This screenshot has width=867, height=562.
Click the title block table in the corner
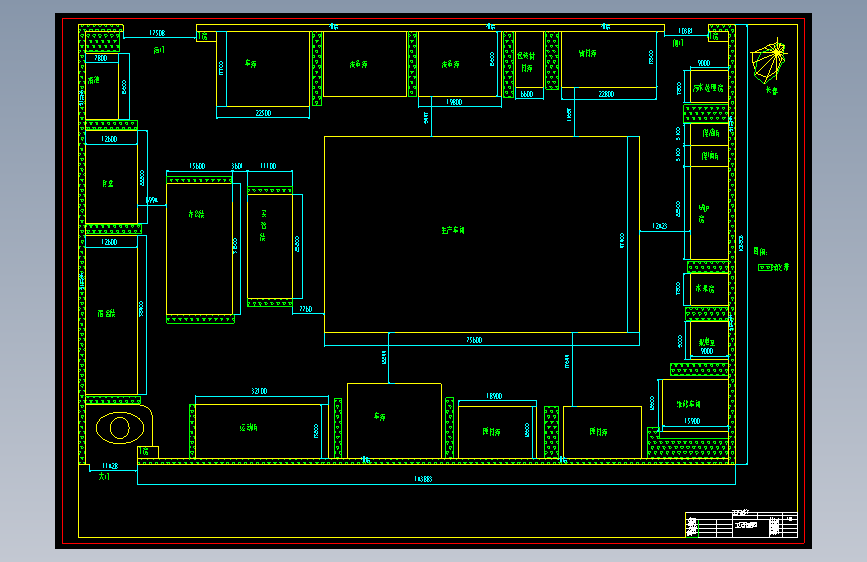tap(741, 524)
